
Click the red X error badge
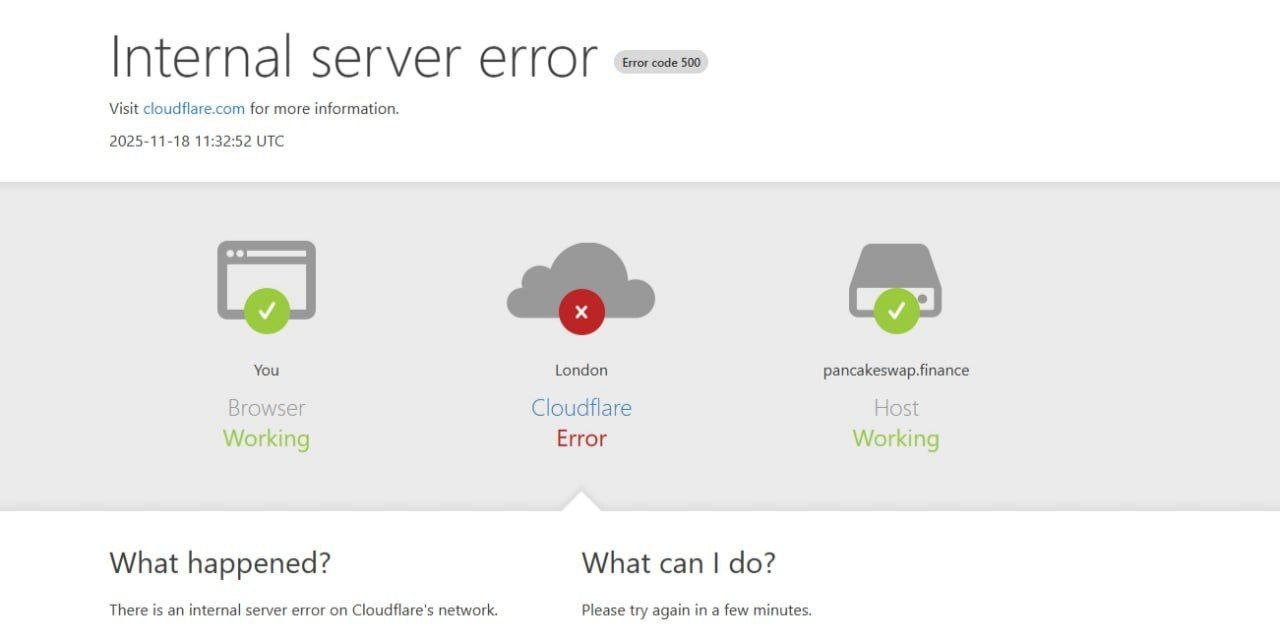pos(581,311)
